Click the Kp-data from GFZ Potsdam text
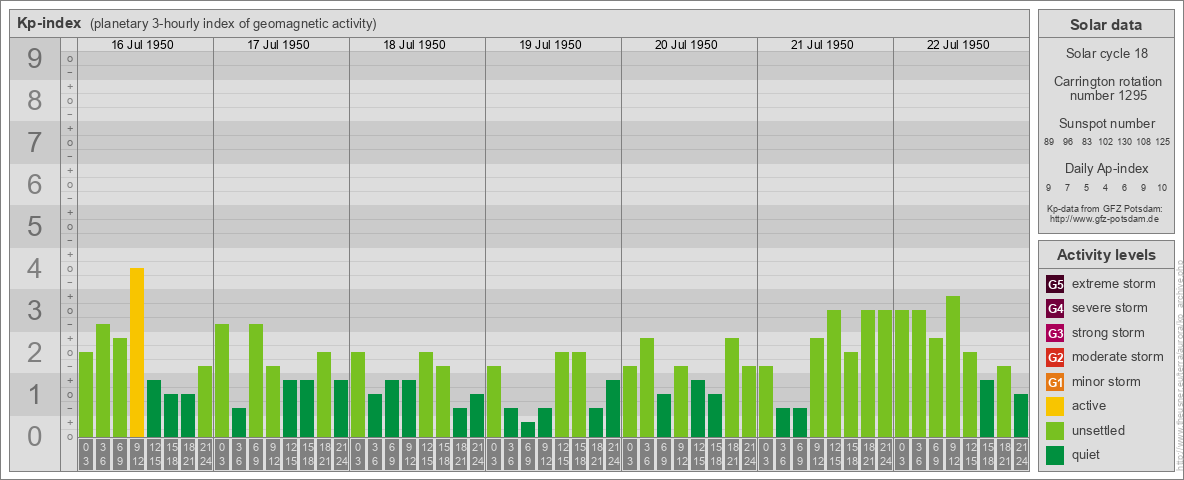Viewport: 1184px width, 480px height. (1105, 208)
